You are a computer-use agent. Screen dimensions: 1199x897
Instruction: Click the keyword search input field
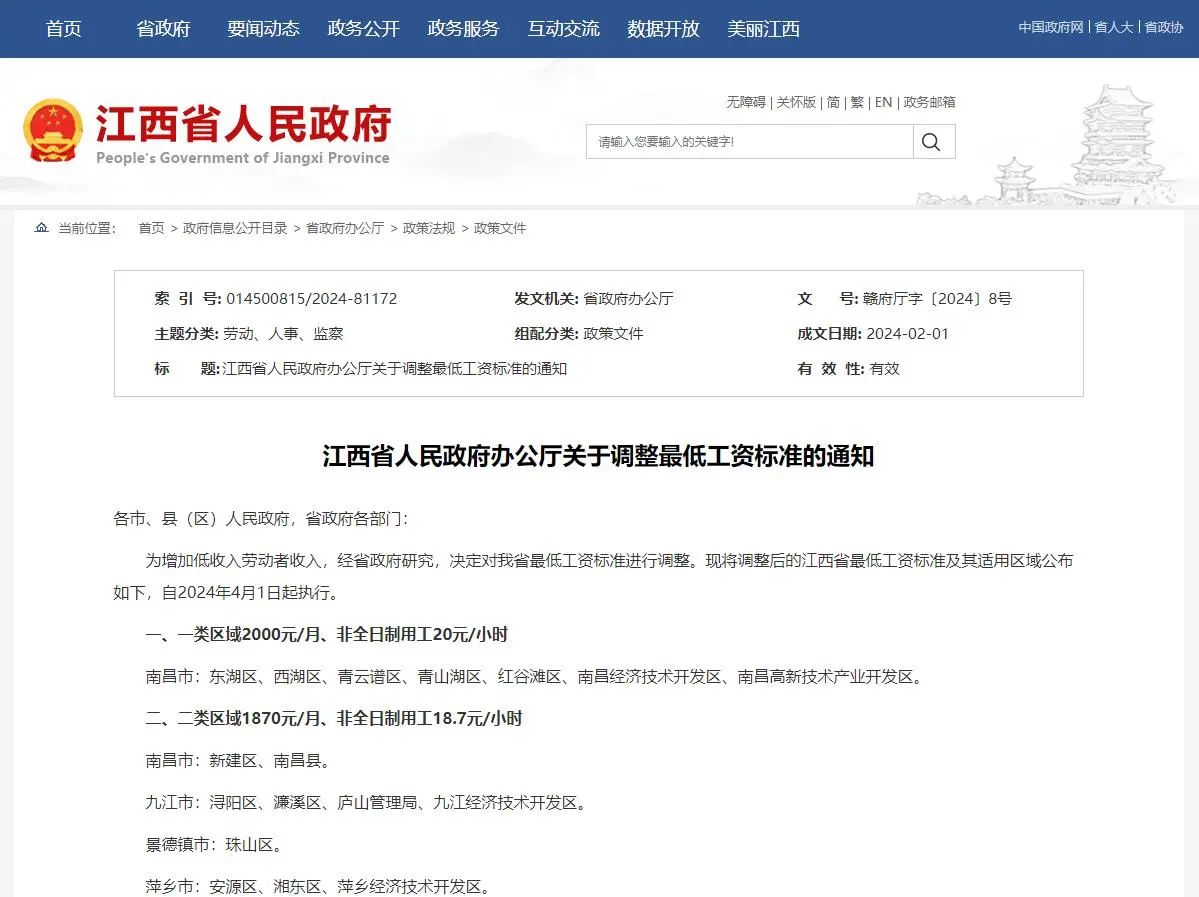click(x=749, y=142)
